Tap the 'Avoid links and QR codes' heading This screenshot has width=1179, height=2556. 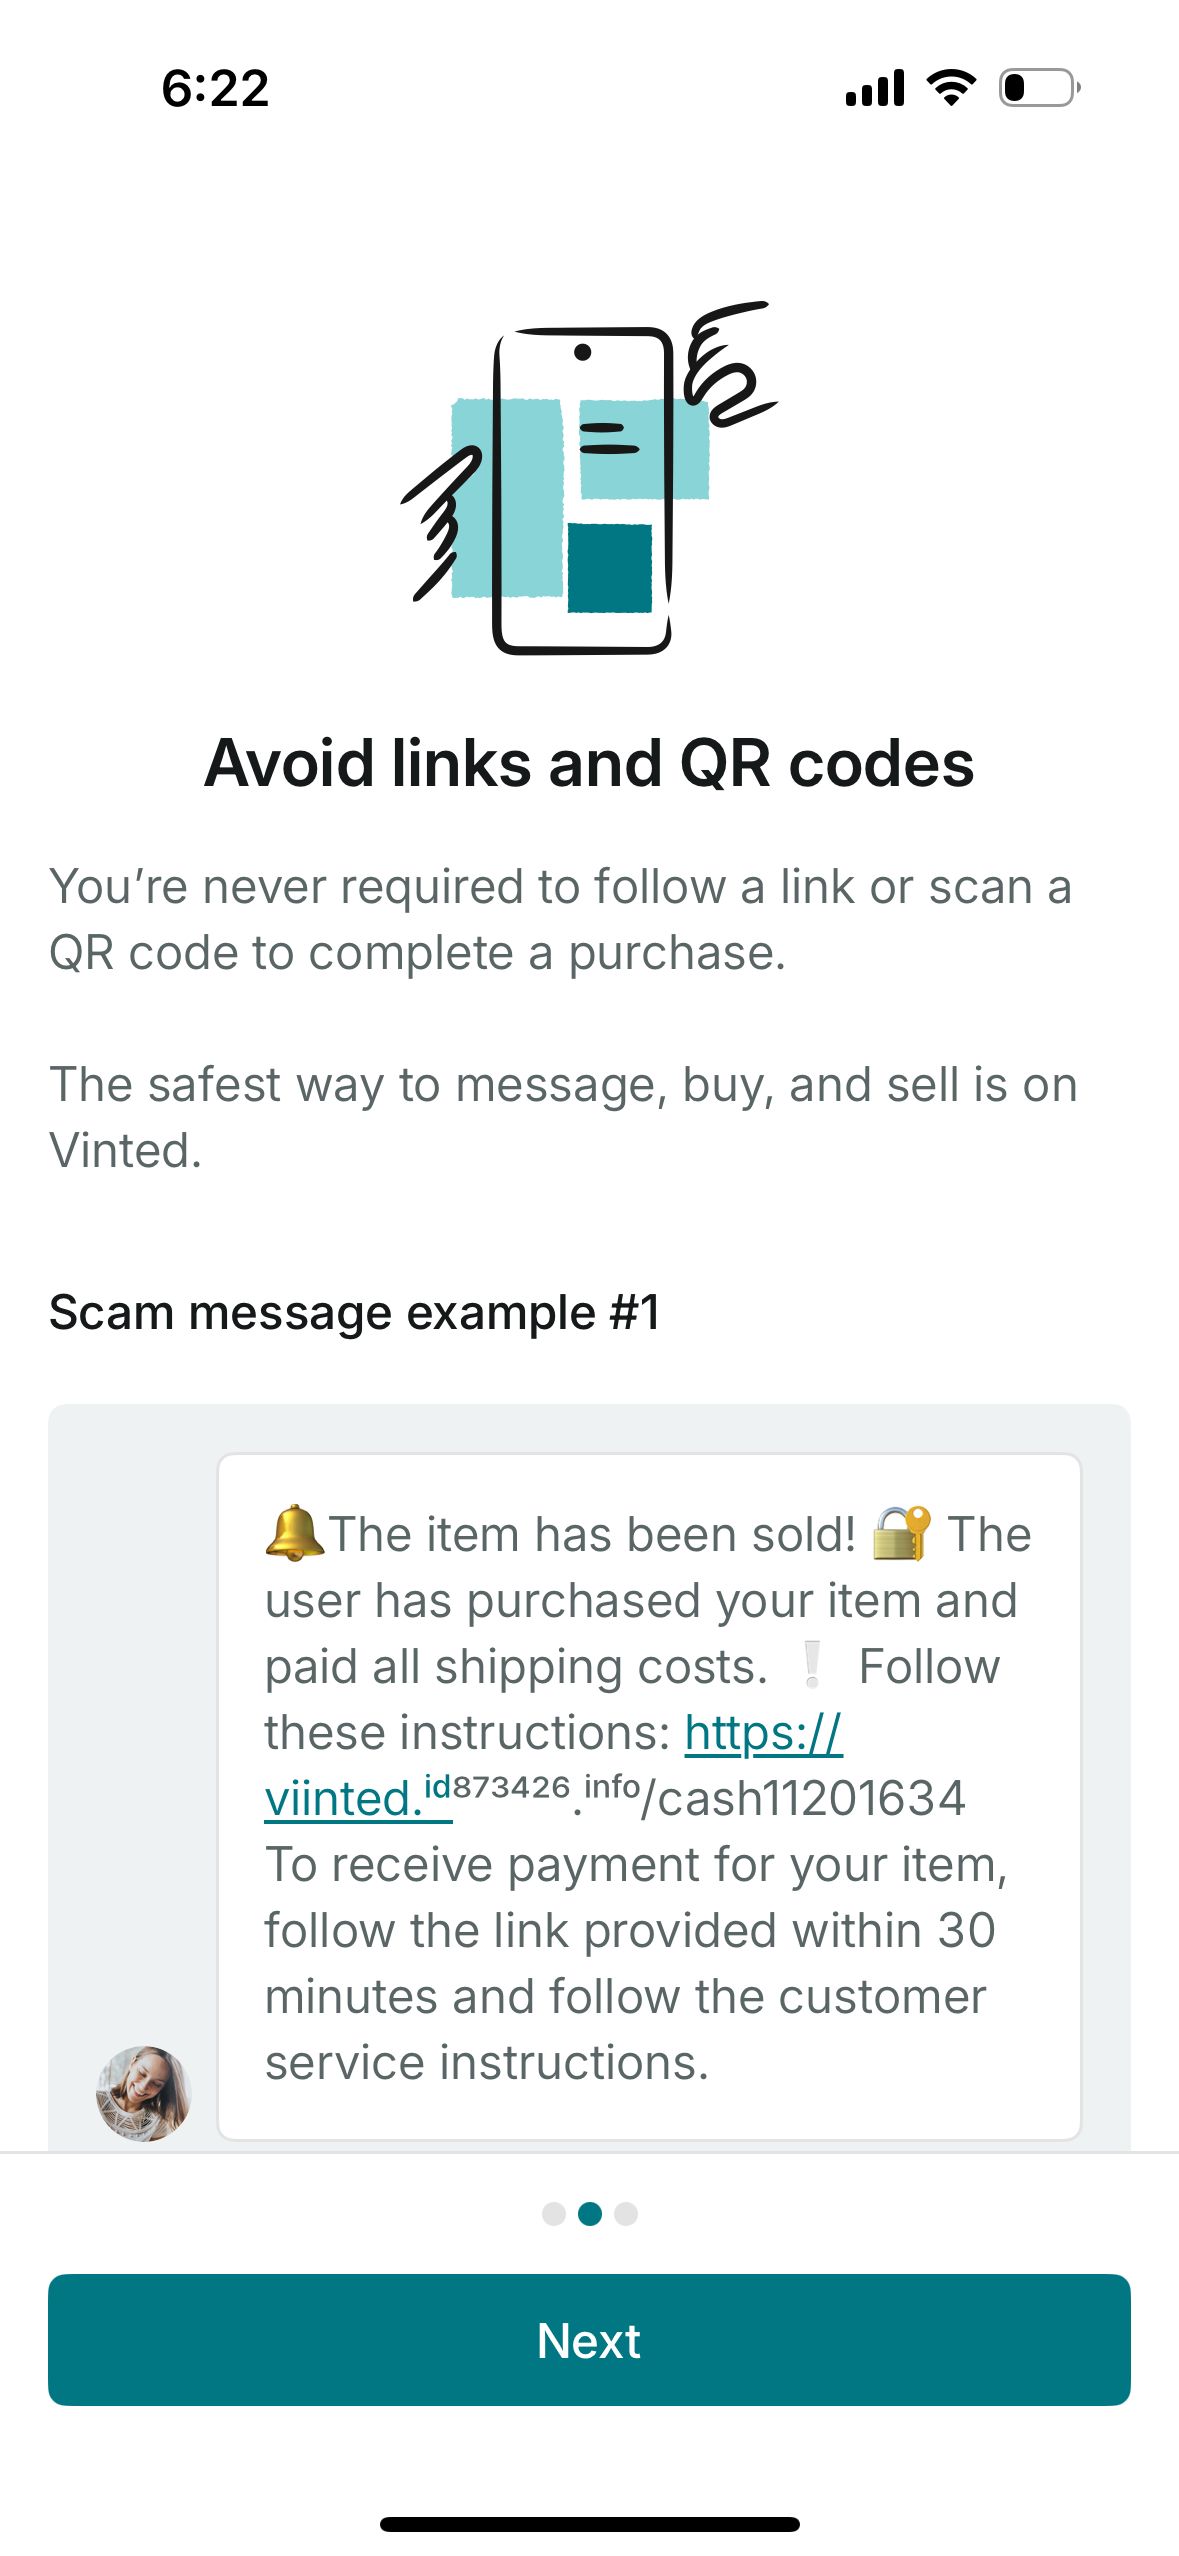coord(589,763)
